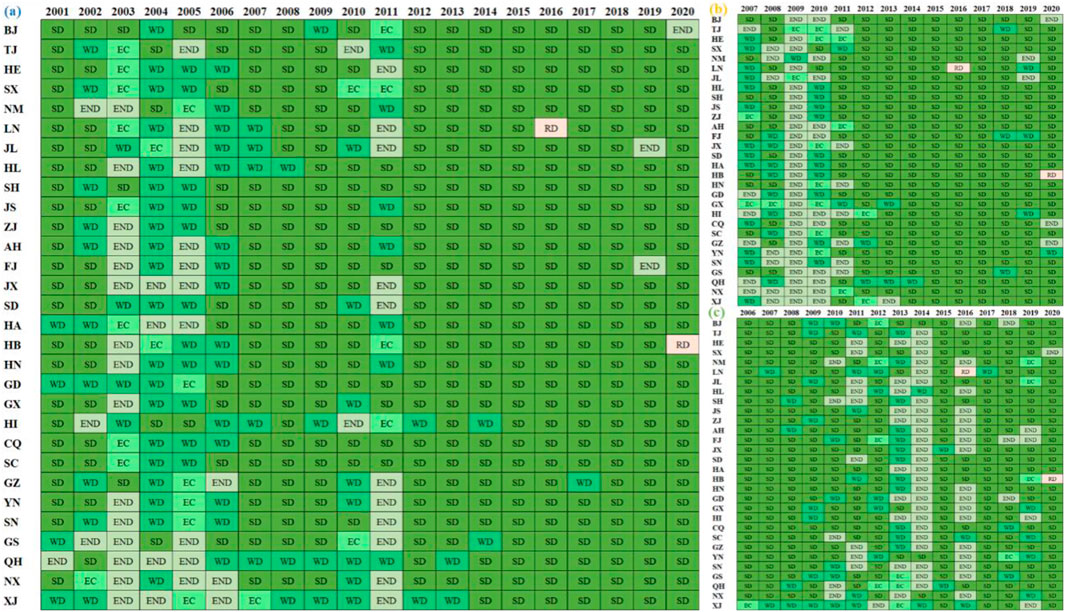Select panel (a) GS row's 2014 WD cell
The image size is (1065, 612).
(485, 542)
